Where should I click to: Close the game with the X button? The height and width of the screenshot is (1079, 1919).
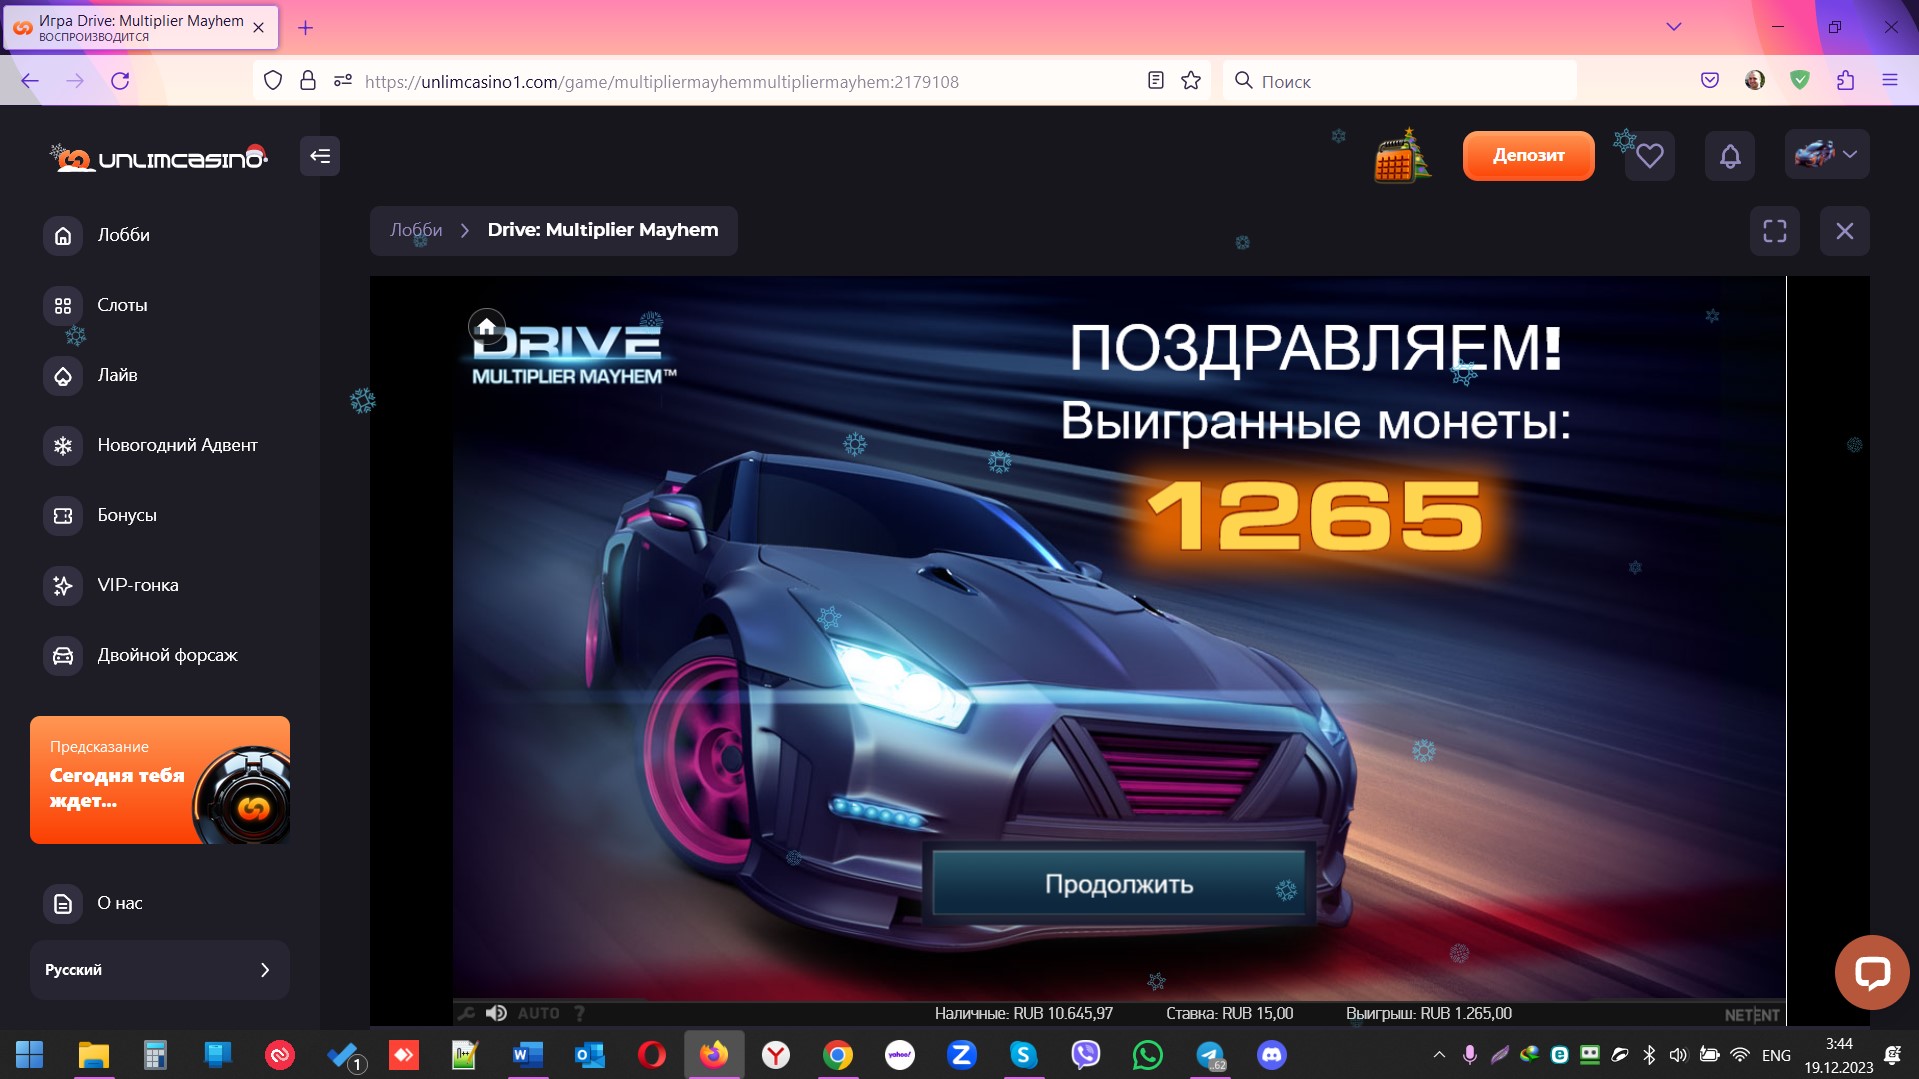click(1845, 231)
